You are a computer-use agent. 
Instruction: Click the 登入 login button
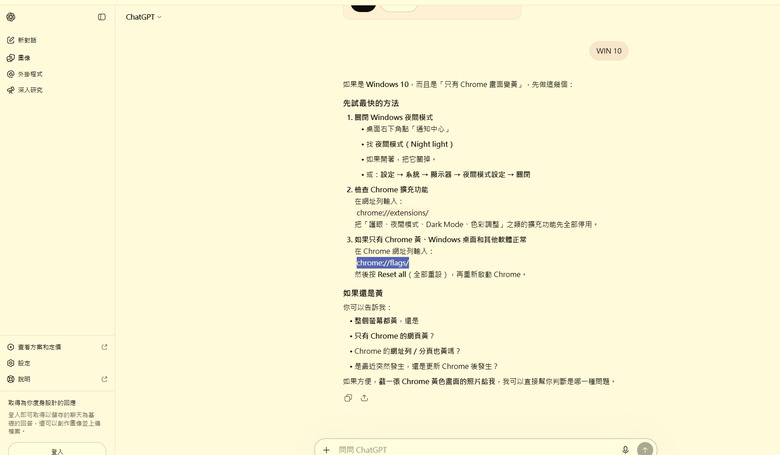(x=57, y=450)
